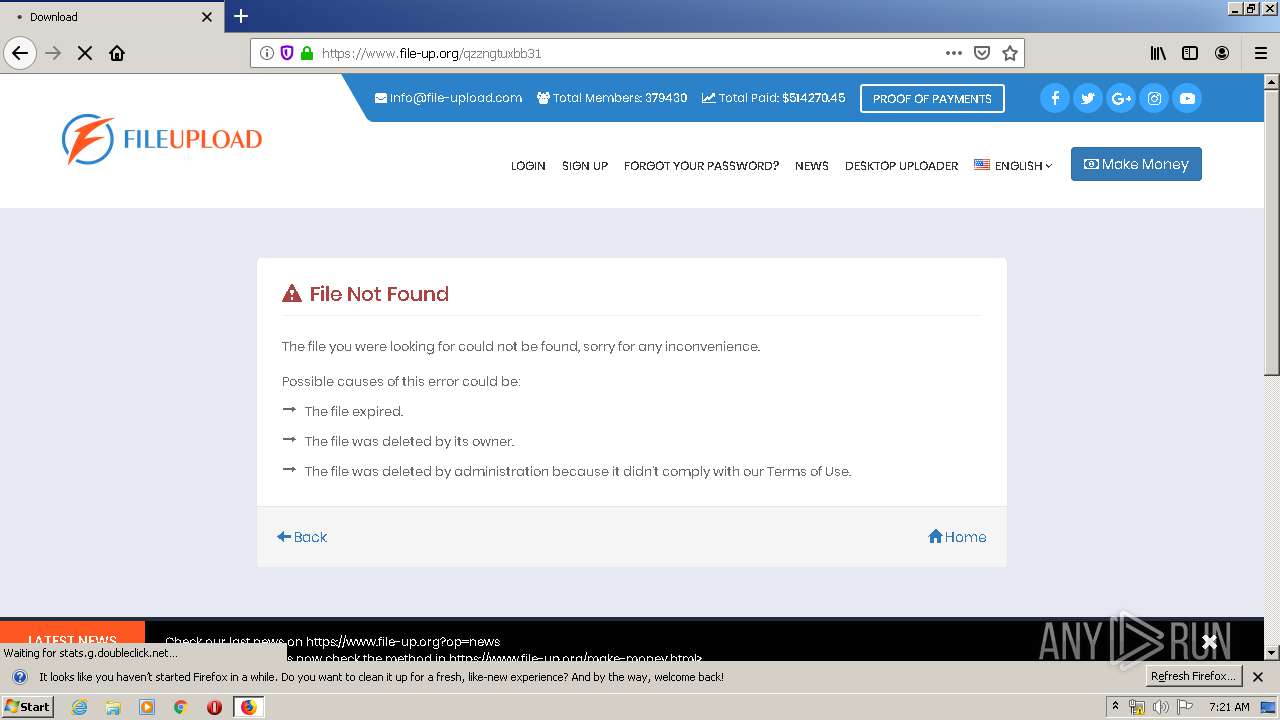The image size is (1280, 720).
Task: Click the FileUpload logo
Action: click(x=162, y=139)
